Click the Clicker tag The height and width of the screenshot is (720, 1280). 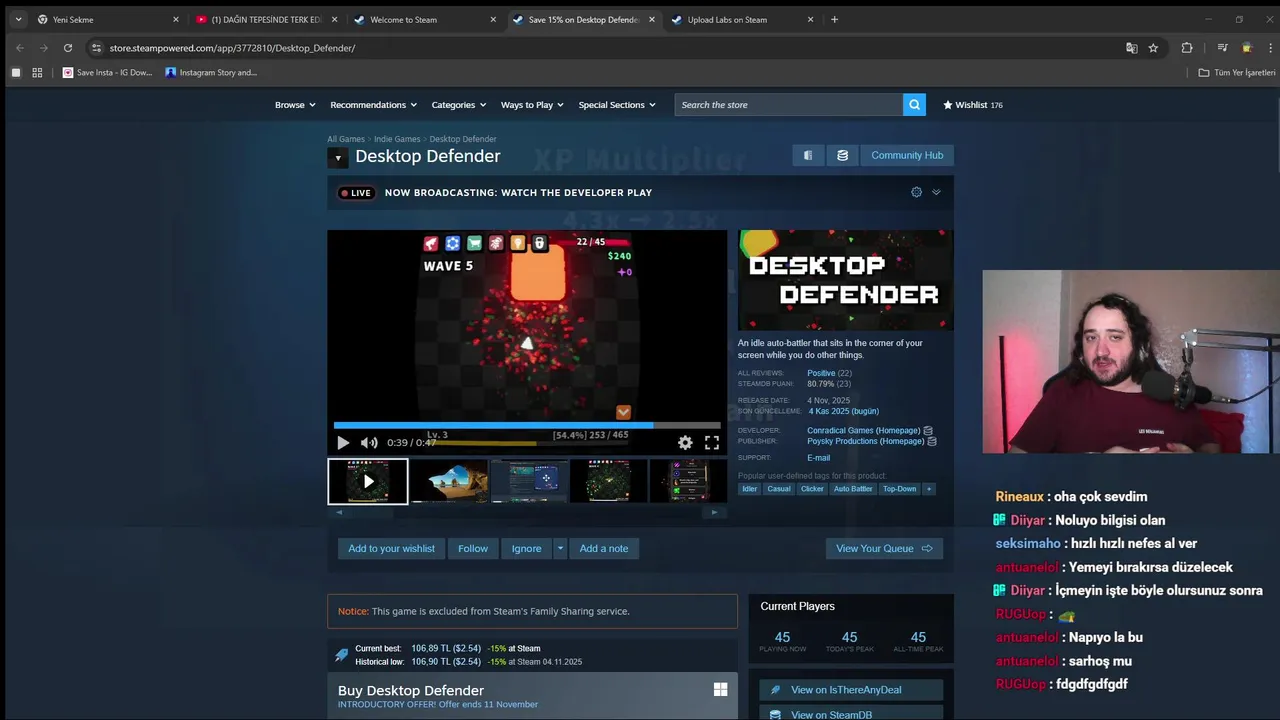(812, 488)
